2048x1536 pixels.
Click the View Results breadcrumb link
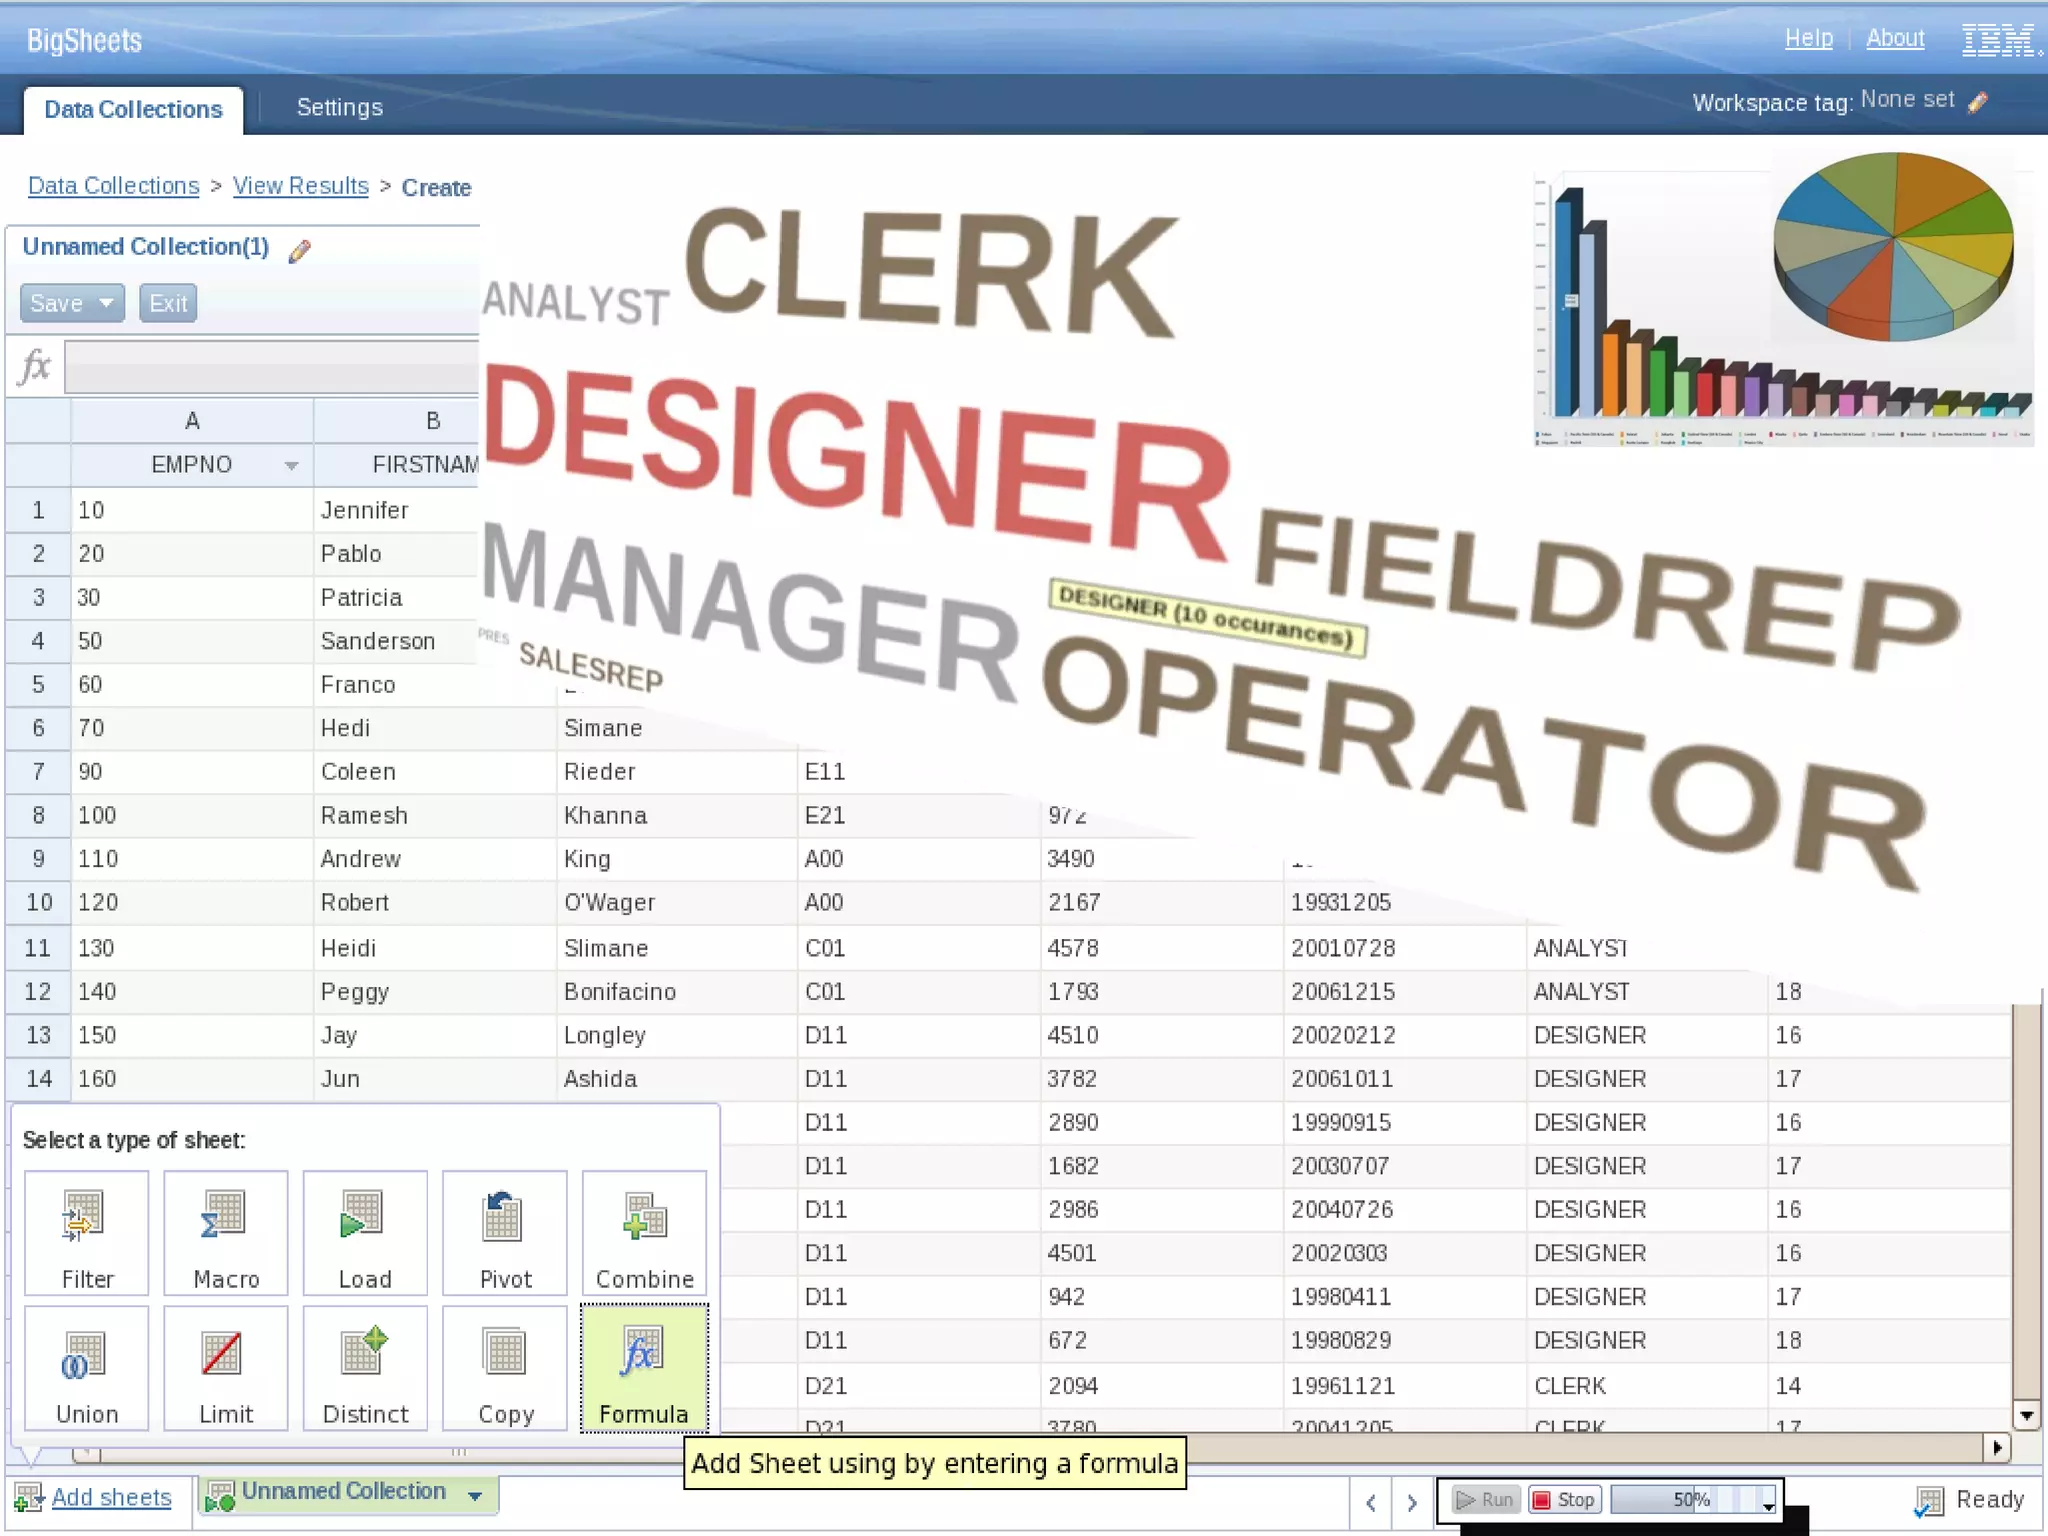point(300,186)
